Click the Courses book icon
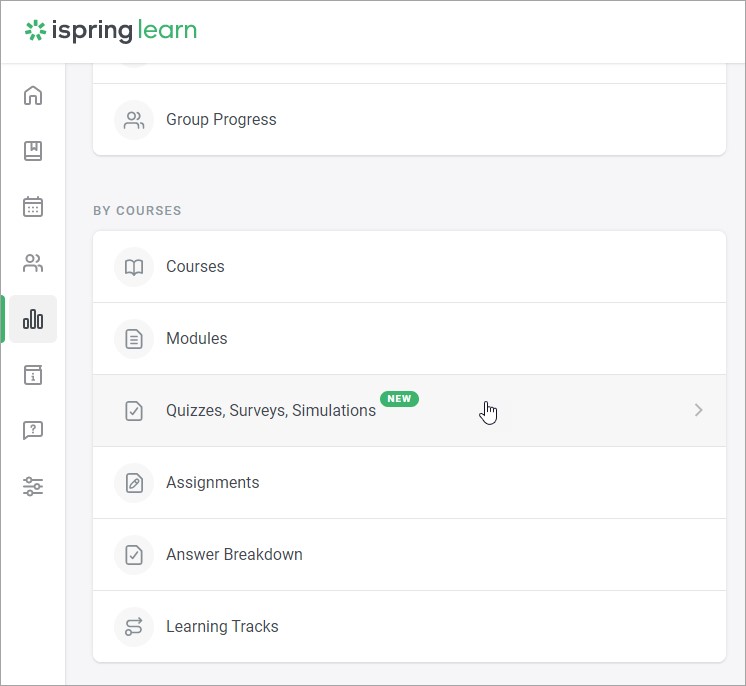 134,267
